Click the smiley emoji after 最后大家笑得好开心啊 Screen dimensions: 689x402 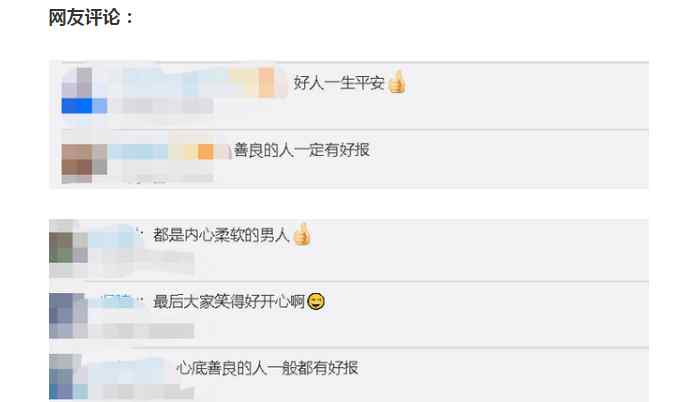click(316, 301)
